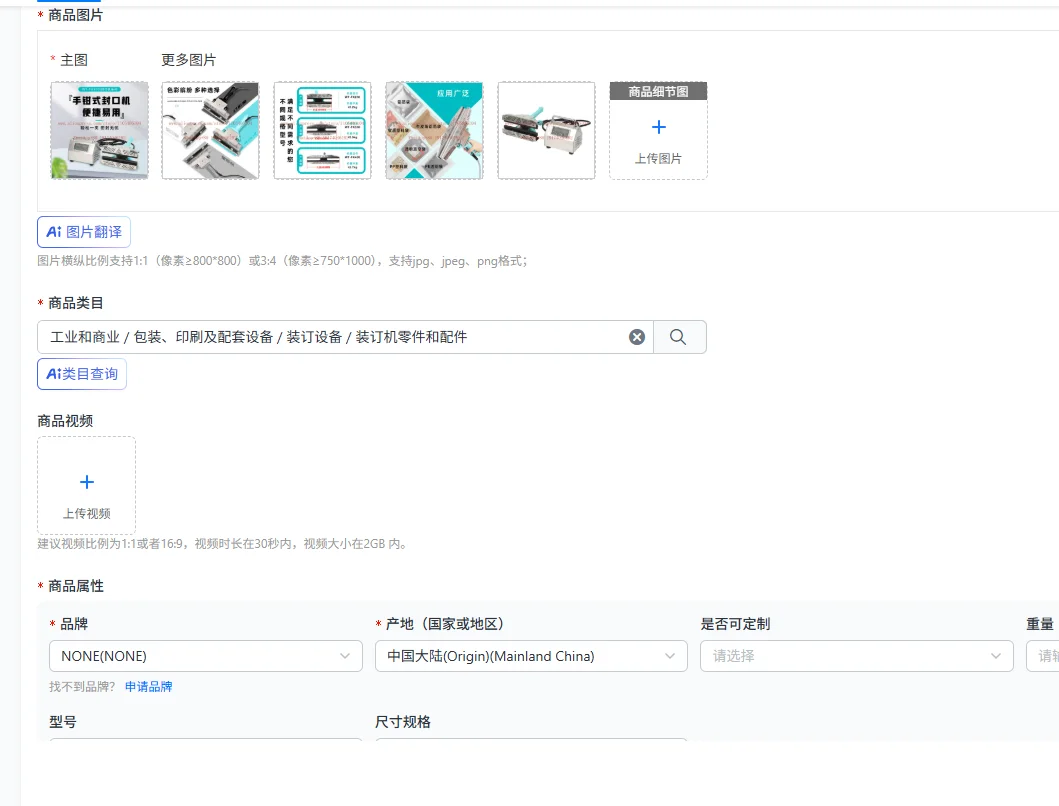Open the AI类目查询 button

click(x=82, y=374)
